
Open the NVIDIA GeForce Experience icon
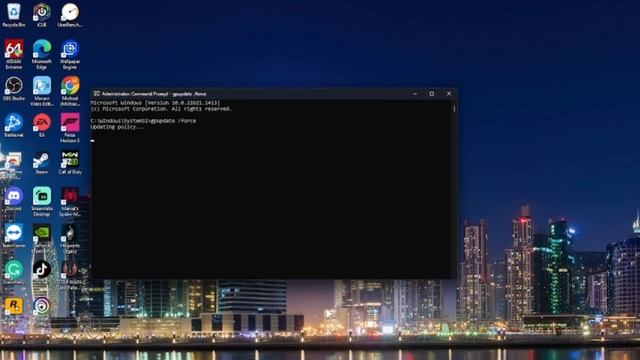(x=42, y=238)
